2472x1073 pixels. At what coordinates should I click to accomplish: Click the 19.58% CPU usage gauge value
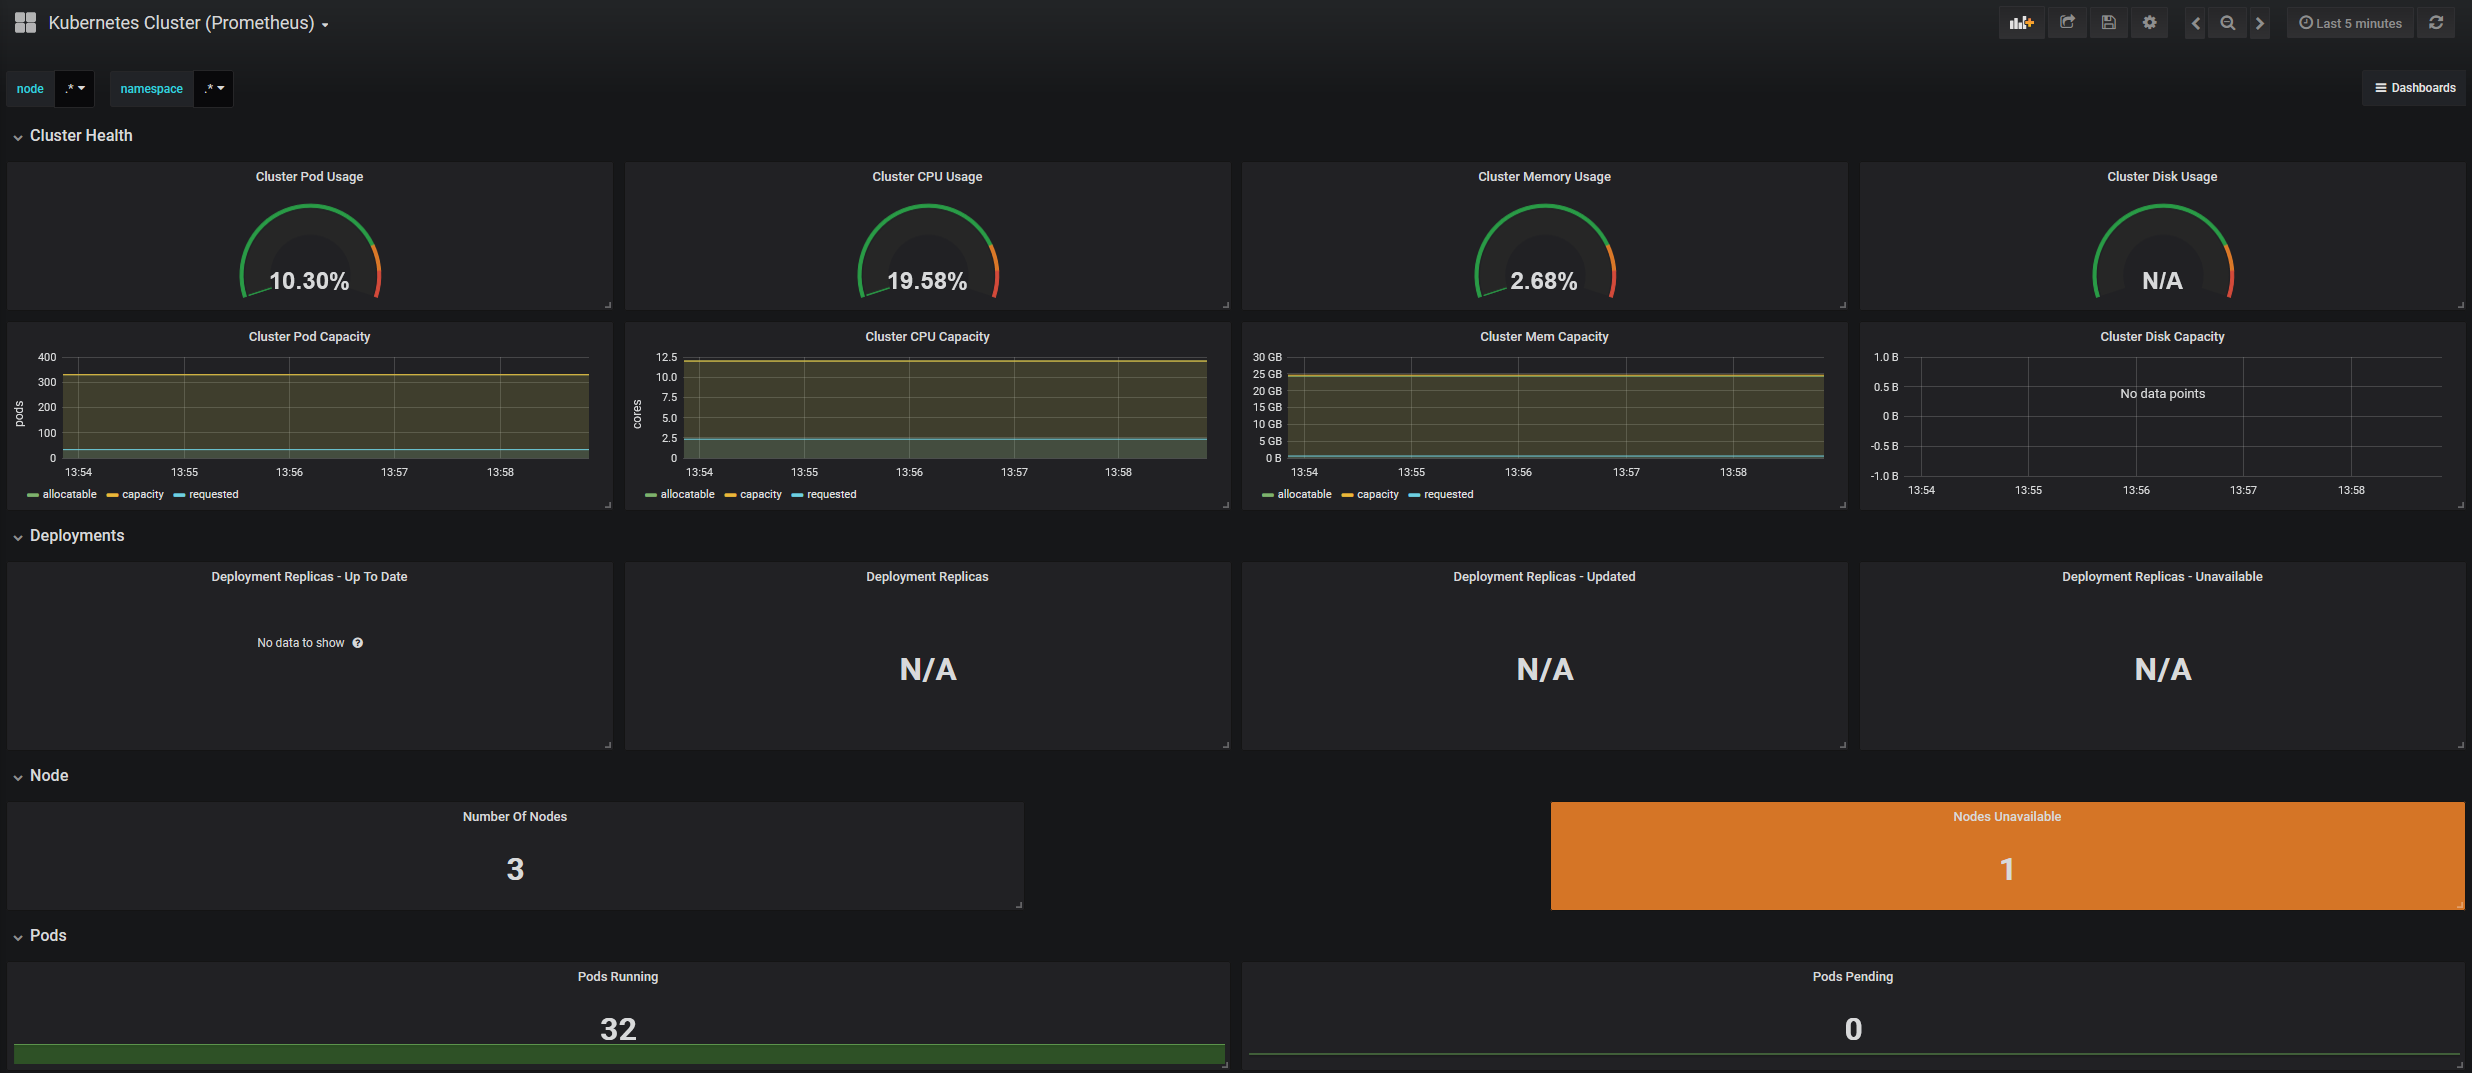point(927,281)
